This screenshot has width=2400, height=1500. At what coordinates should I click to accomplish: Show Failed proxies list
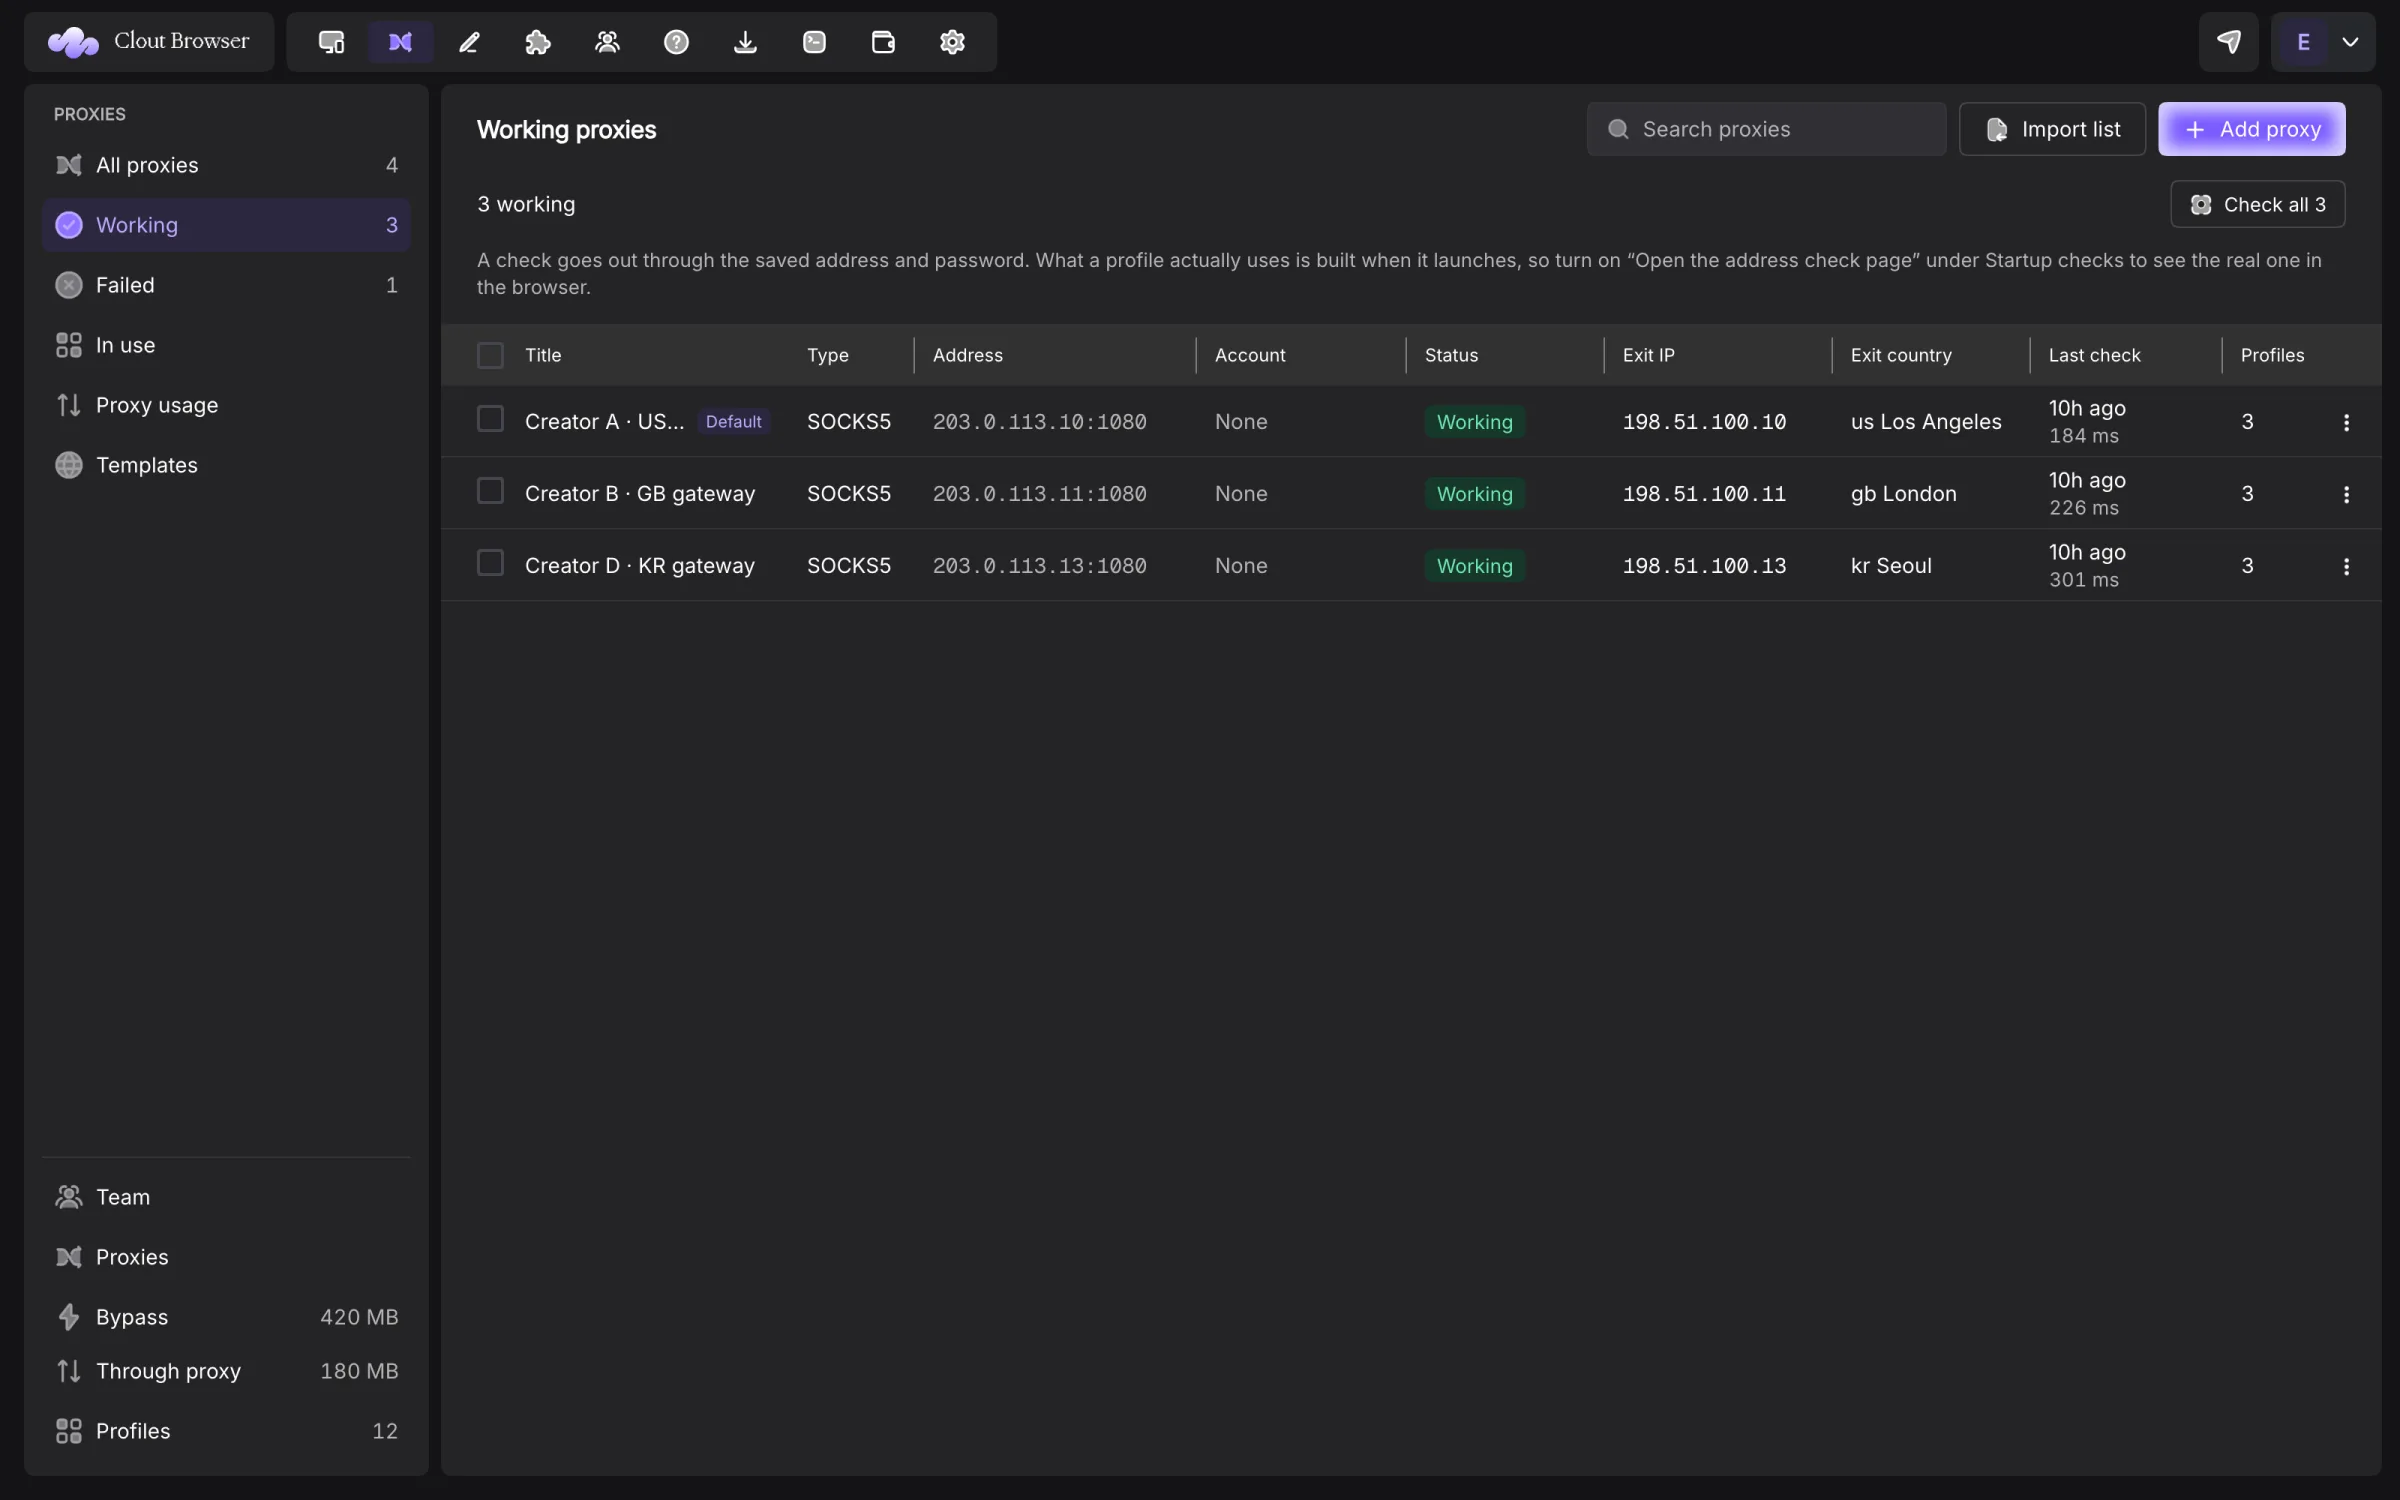226,285
